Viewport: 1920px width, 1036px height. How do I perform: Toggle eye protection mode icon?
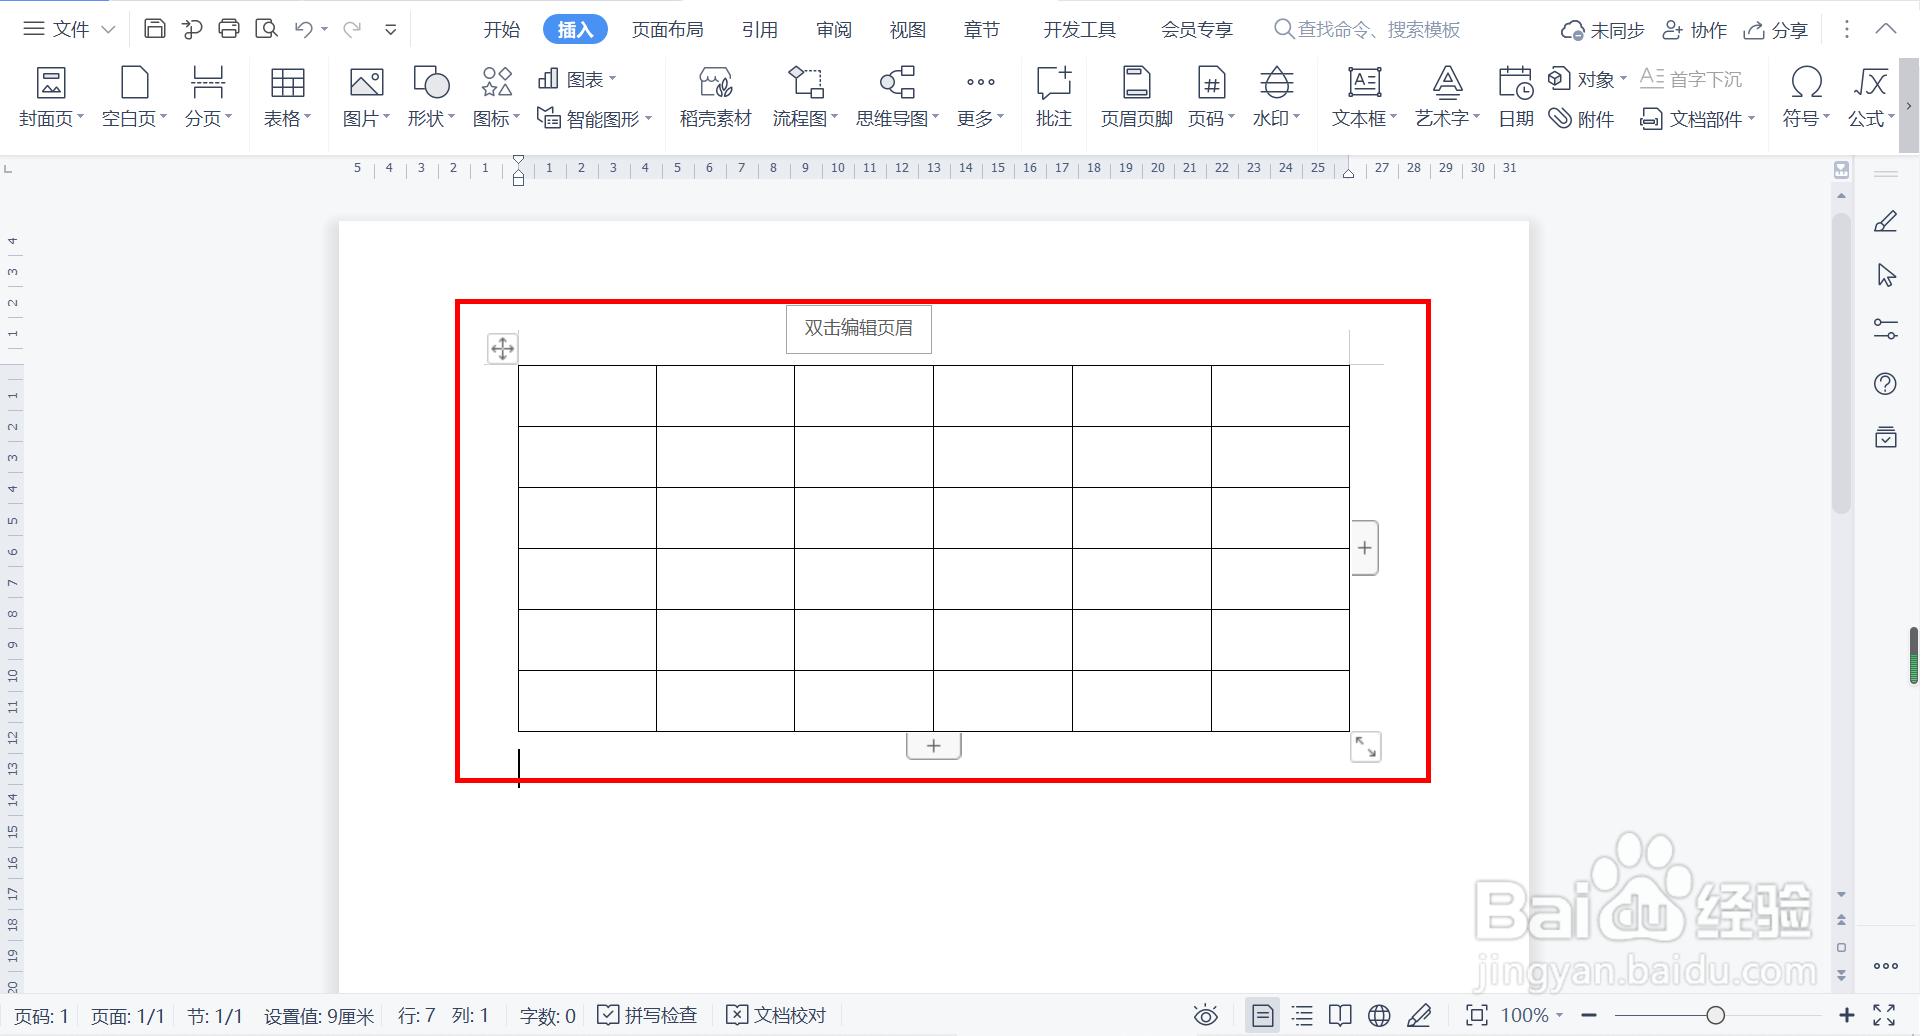tap(1206, 1016)
